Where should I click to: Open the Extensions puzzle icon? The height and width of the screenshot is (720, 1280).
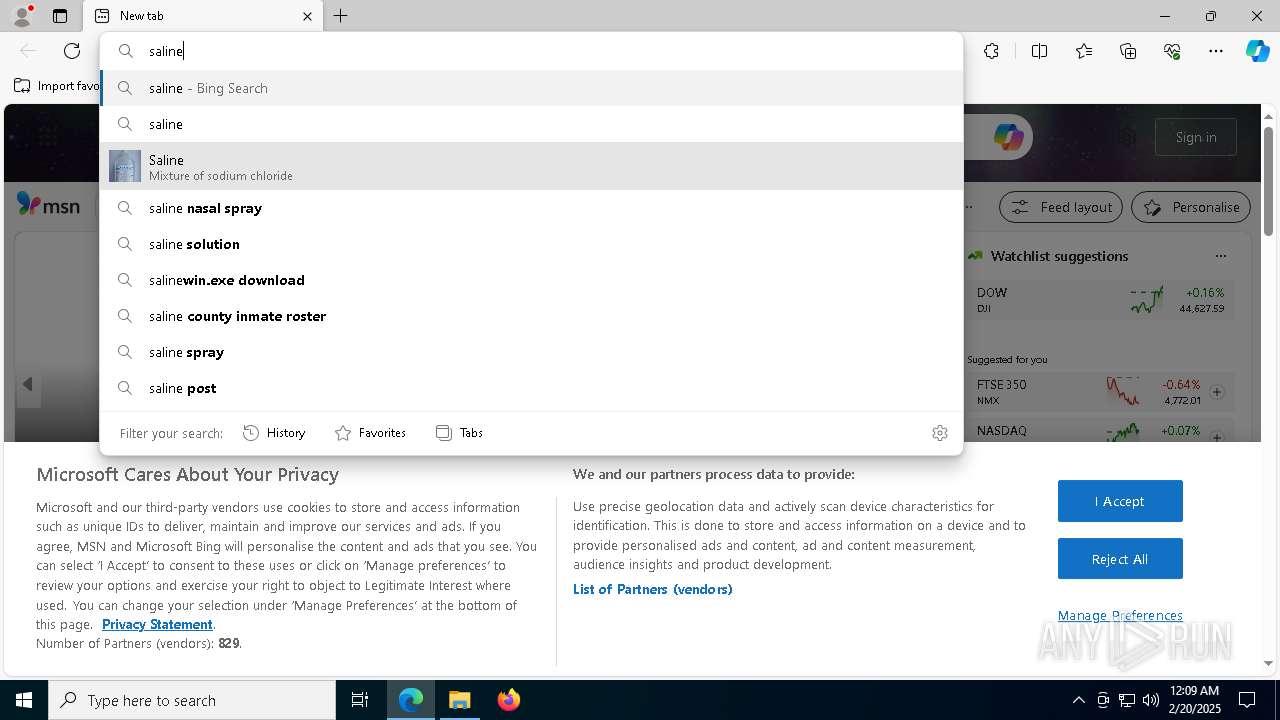991,51
